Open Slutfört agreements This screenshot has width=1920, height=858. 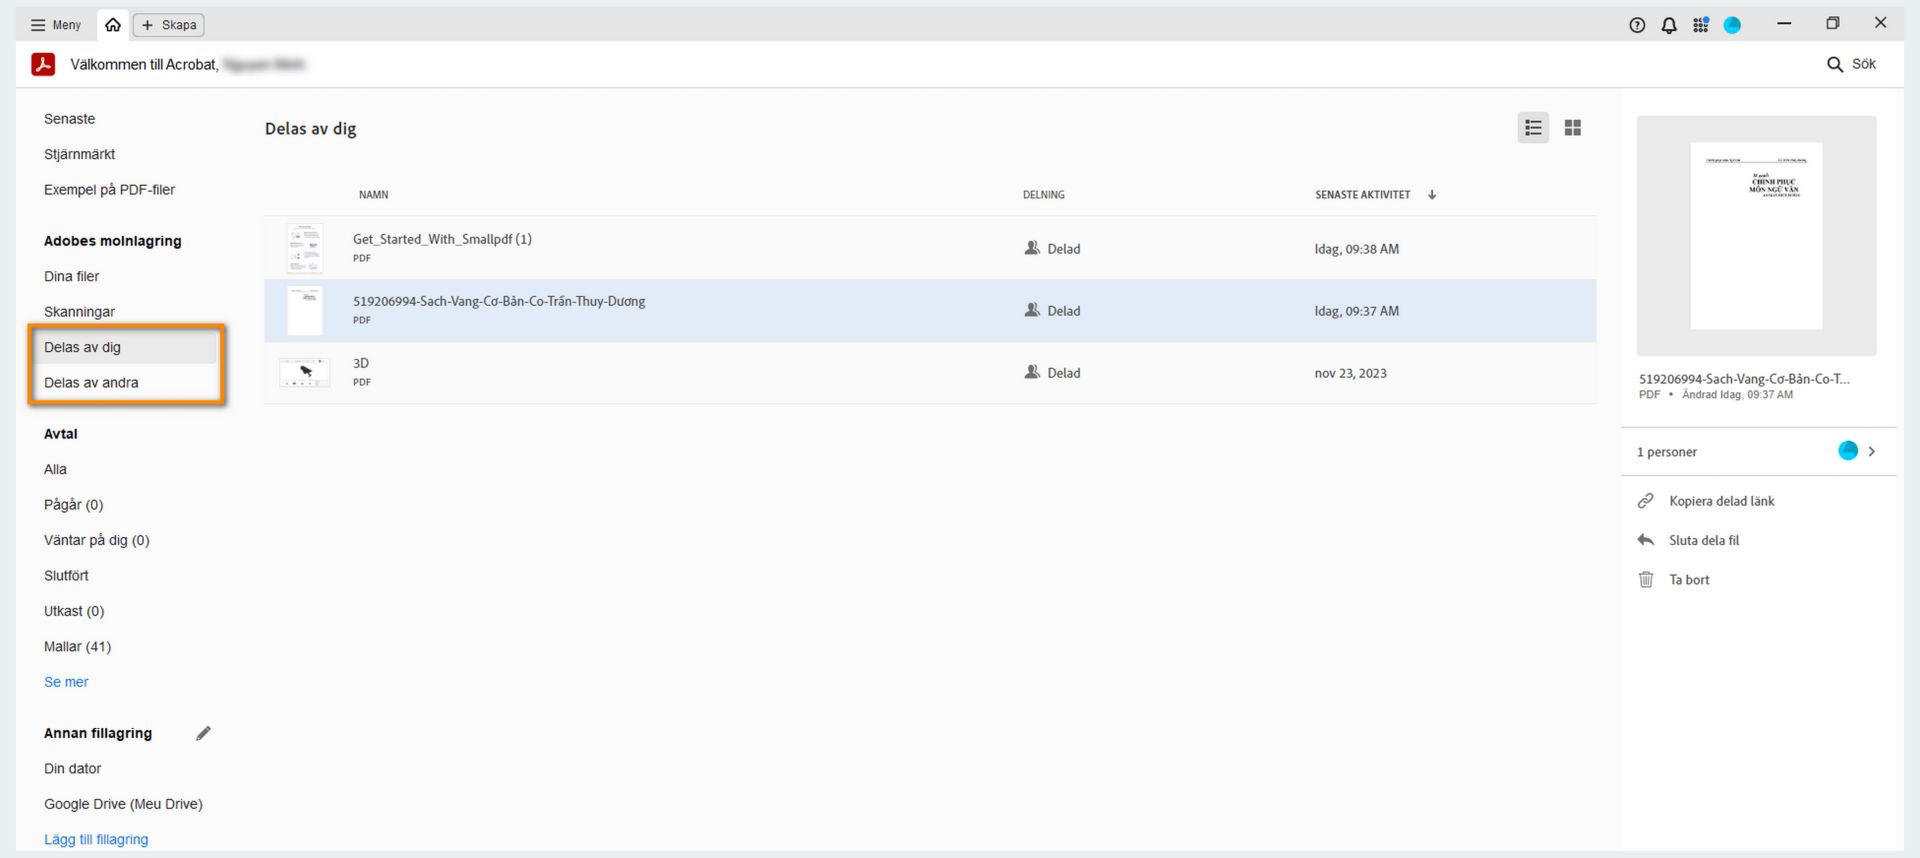click(x=66, y=576)
